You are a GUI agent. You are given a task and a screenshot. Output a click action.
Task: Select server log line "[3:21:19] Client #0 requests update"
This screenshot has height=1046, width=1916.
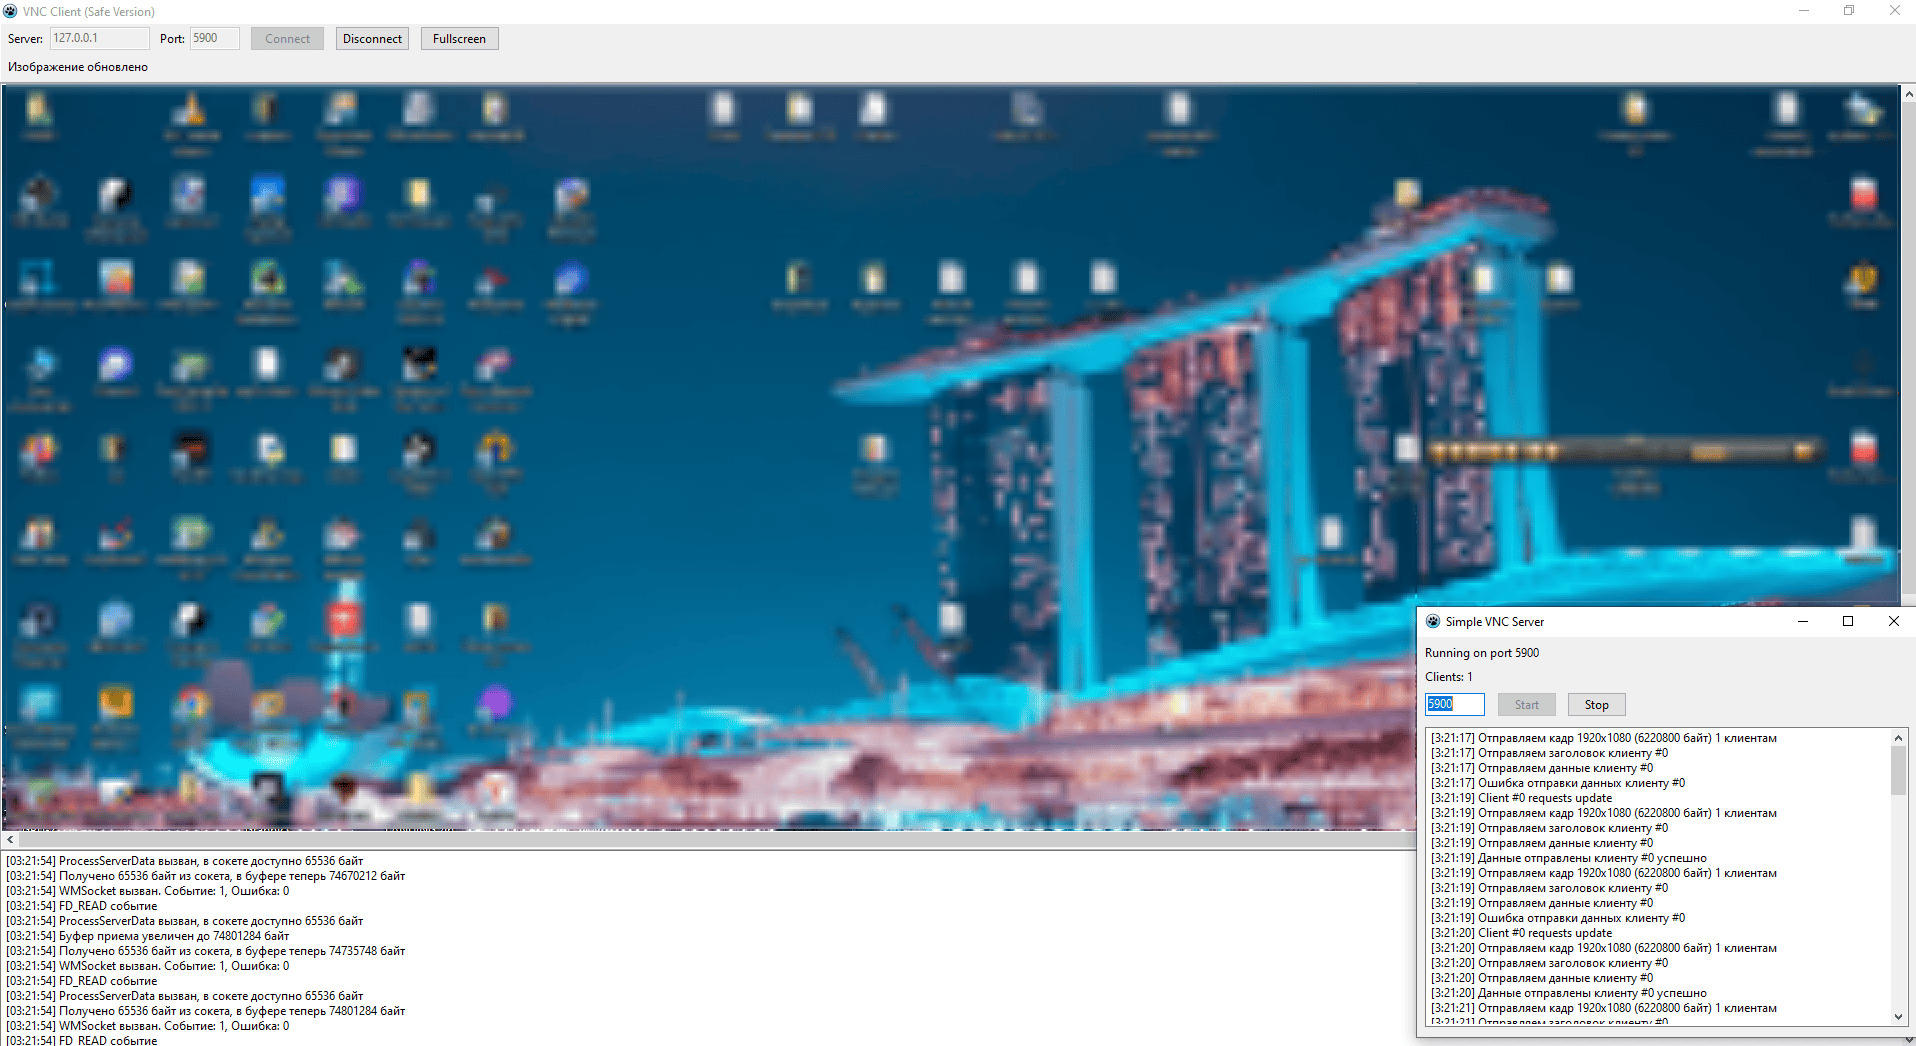[x=1522, y=798]
